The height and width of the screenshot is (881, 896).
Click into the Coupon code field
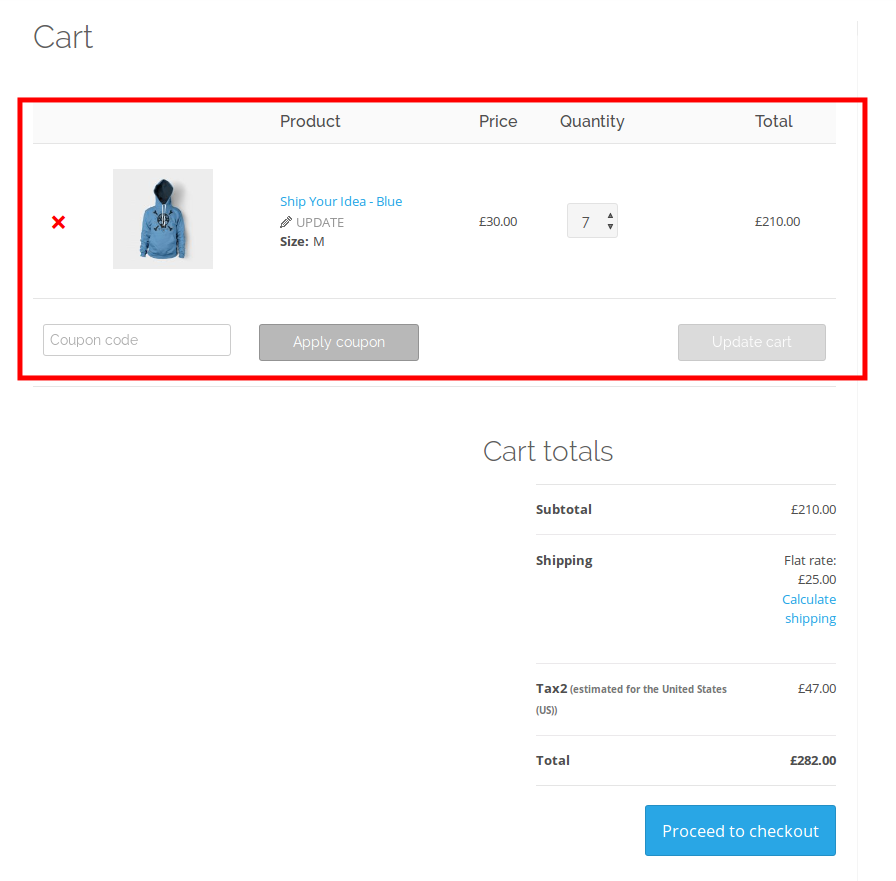tap(137, 340)
